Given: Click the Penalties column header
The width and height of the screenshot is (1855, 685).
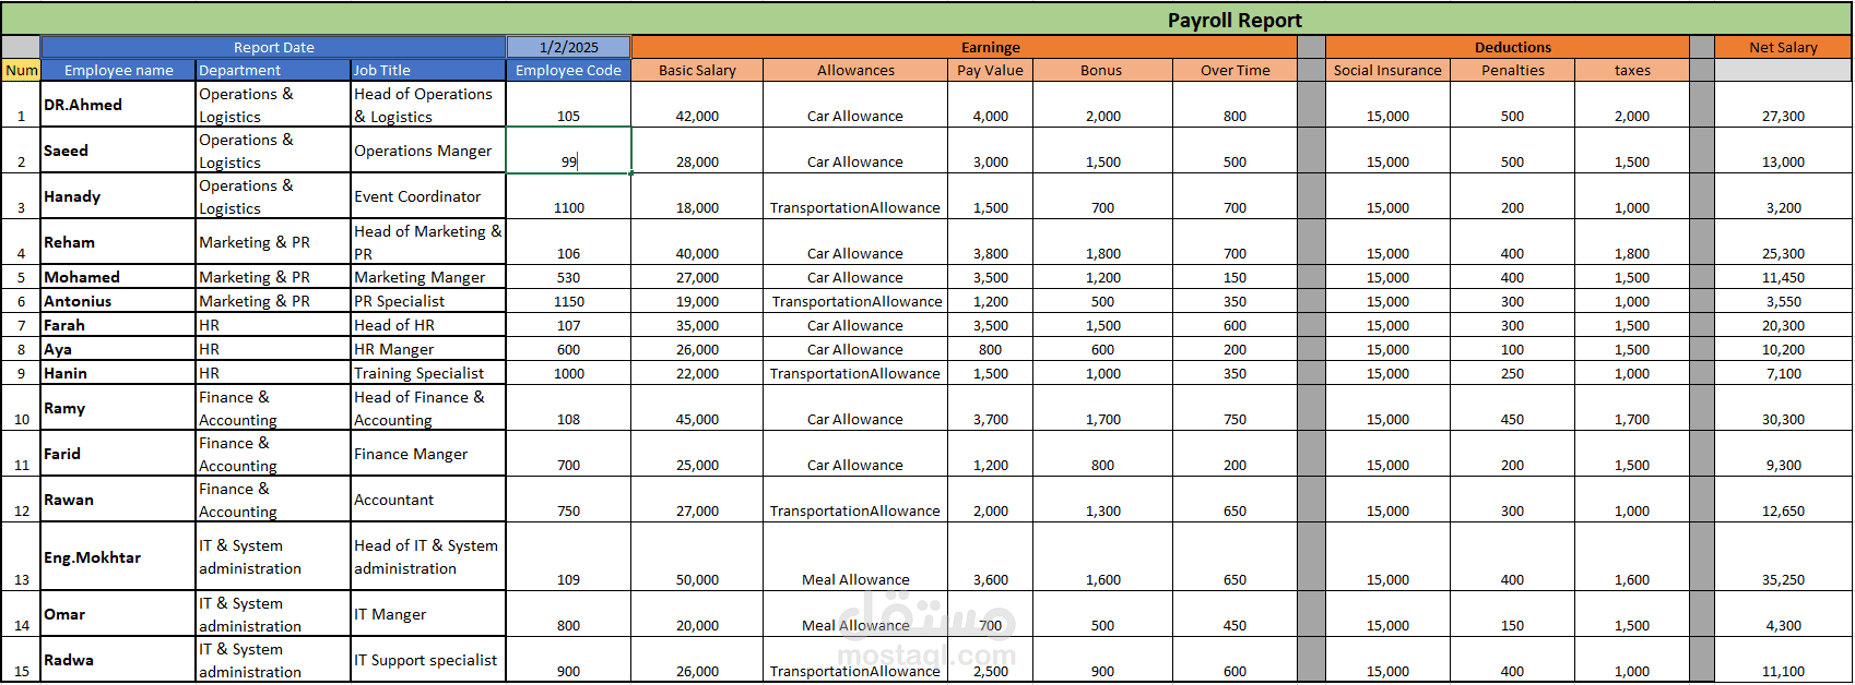Looking at the screenshot, I should [x=1512, y=70].
